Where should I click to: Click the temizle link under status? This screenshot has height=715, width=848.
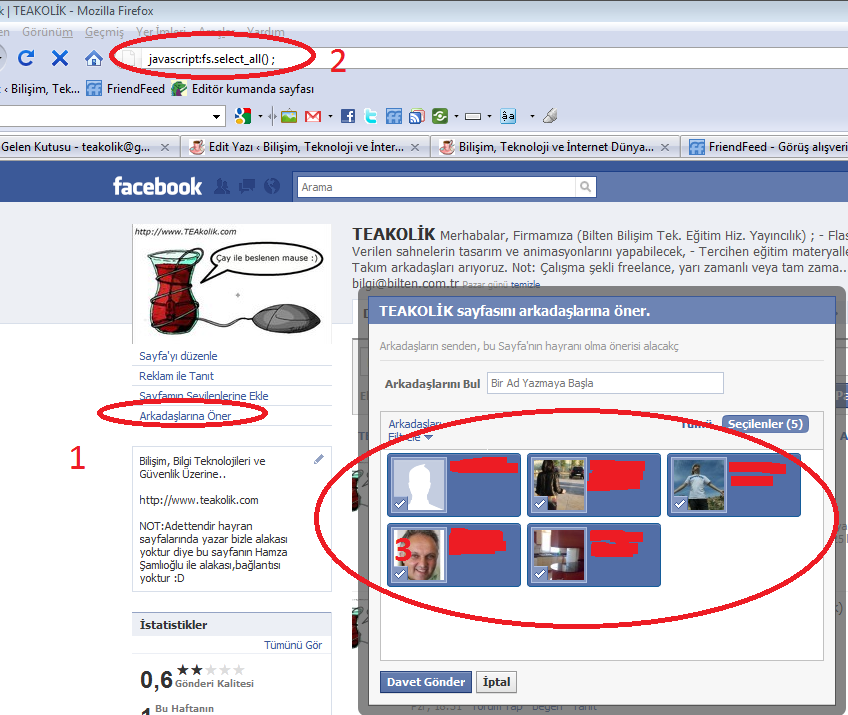click(x=526, y=284)
